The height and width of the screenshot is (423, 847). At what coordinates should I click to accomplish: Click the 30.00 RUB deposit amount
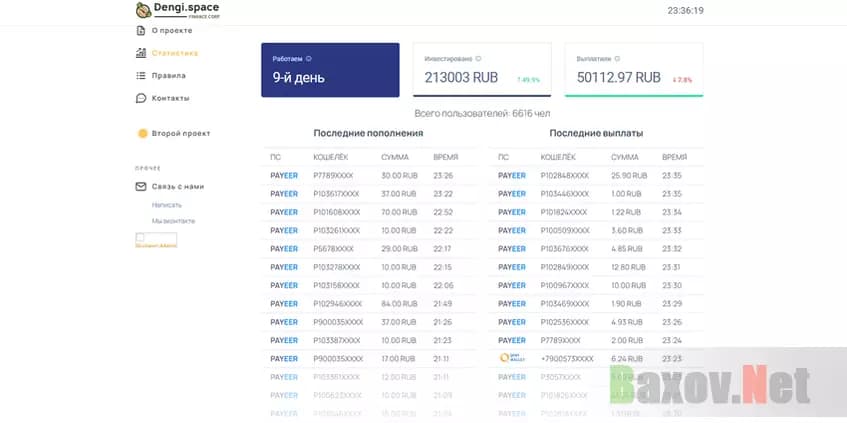399,176
